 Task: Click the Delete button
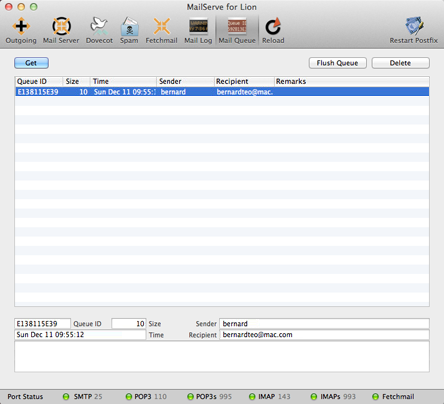pyautogui.click(x=401, y=63)
